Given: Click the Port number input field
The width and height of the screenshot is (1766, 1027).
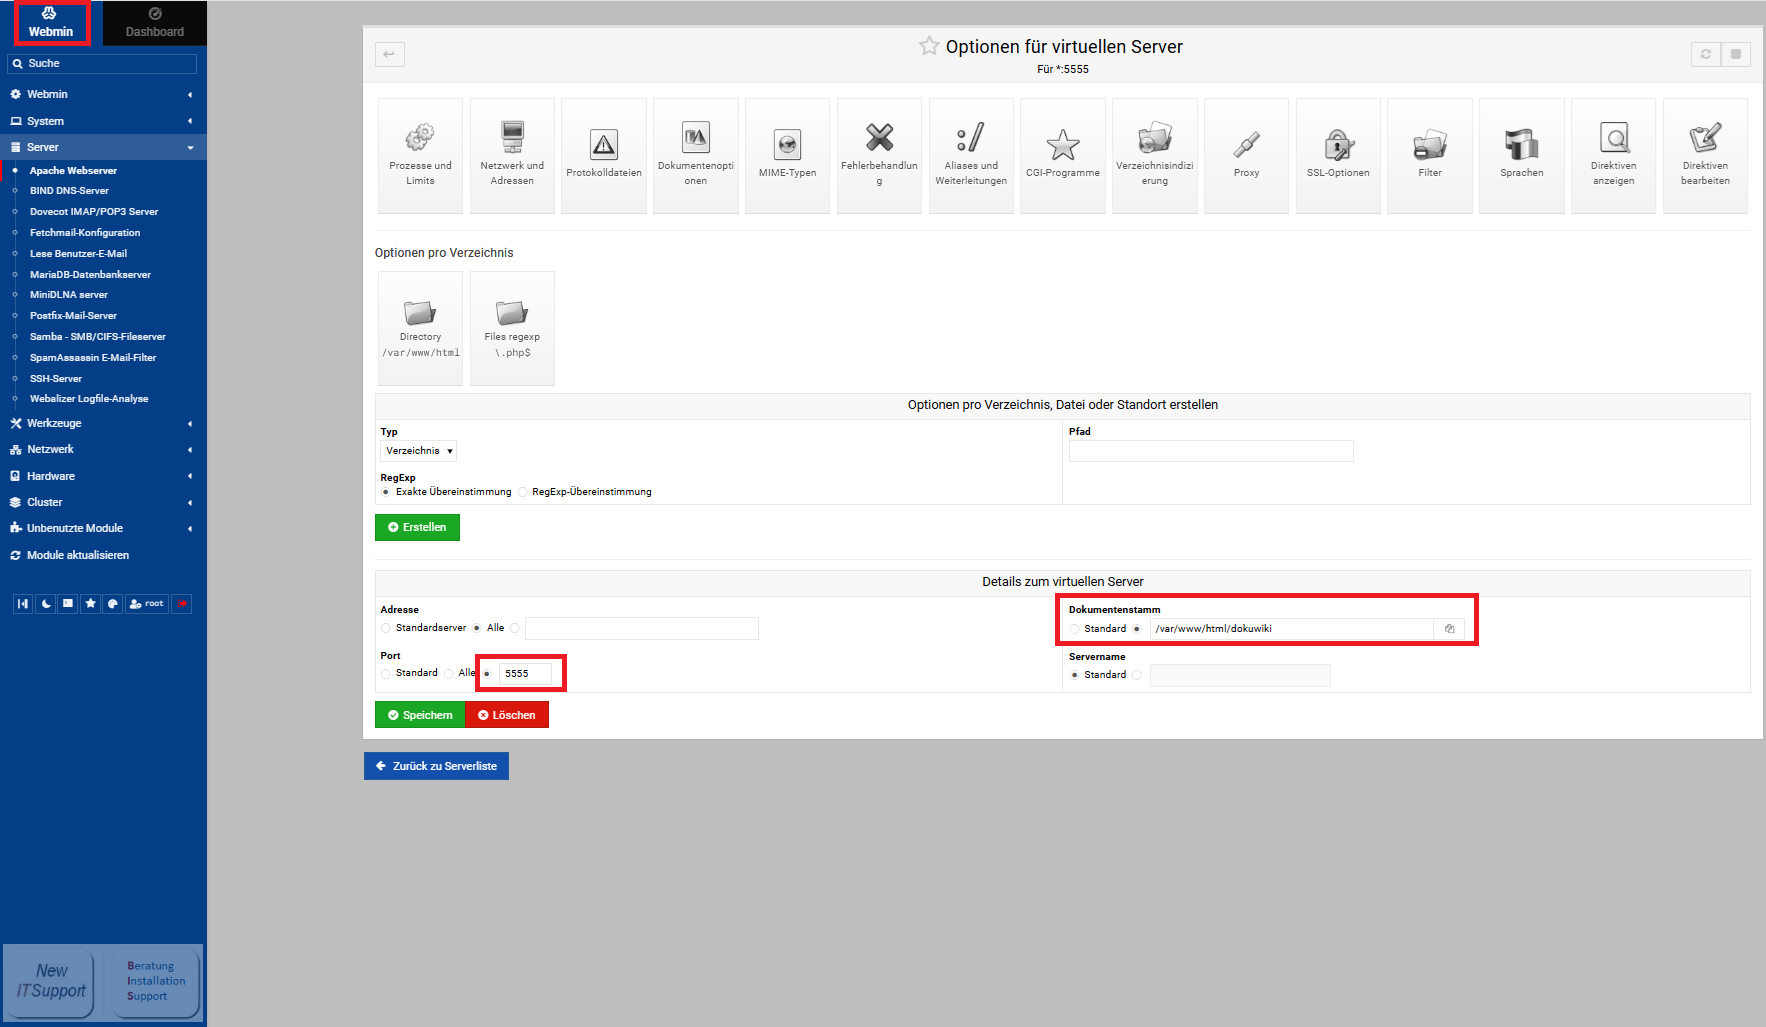Looking at the screenshot, I should pyautogui.click(x=525, y=674).
